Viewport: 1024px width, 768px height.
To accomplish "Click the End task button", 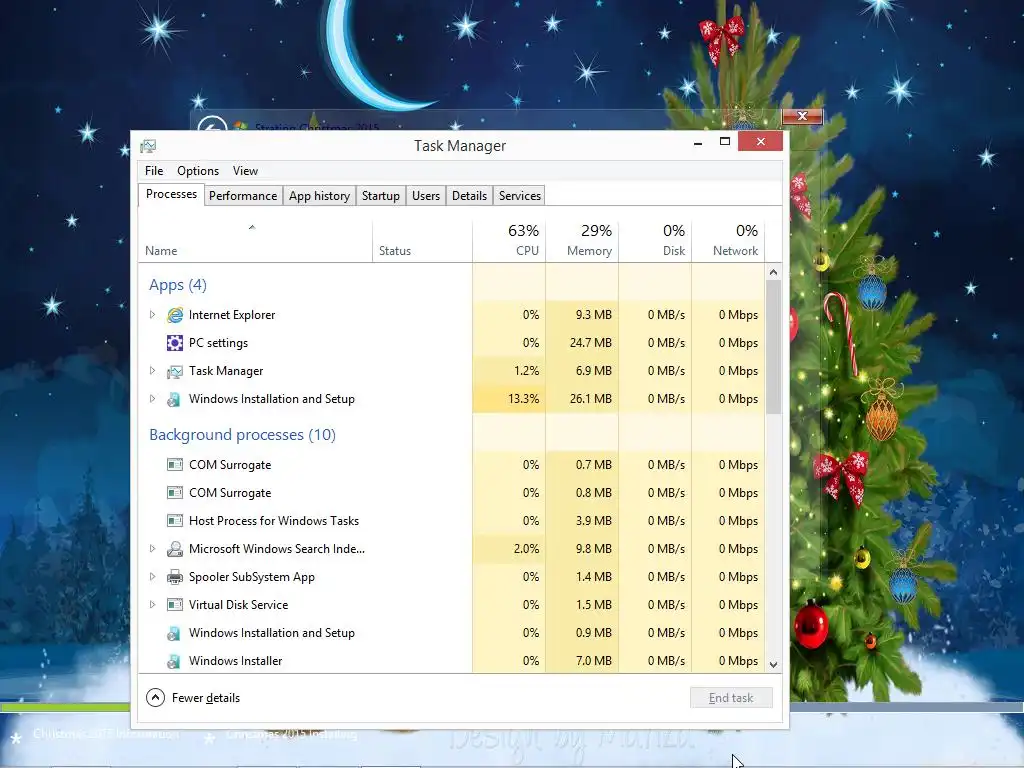I will [731, 697].
